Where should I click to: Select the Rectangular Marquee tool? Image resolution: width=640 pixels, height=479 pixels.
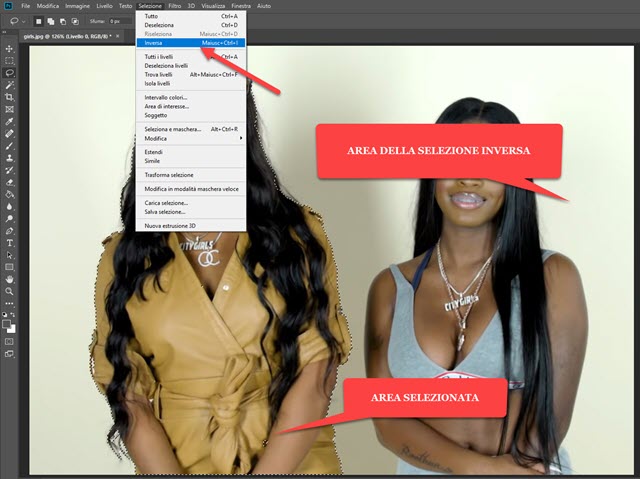click(9, 61)
